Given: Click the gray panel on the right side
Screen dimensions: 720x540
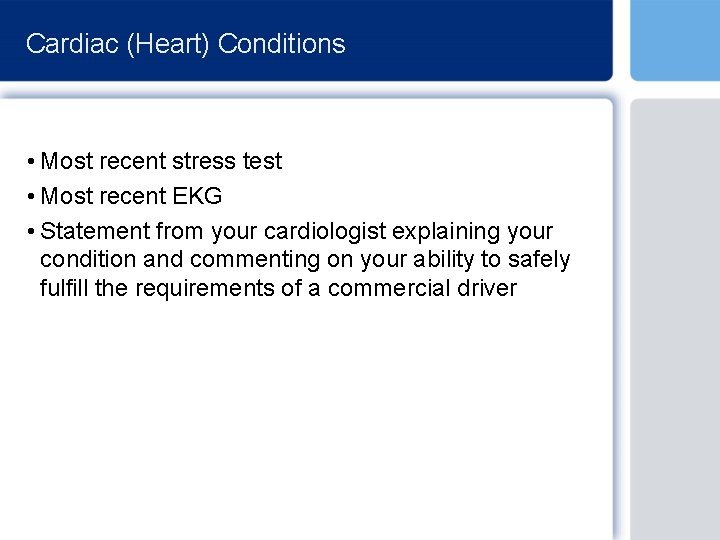Looking at the screenshot, I should point(675,320).
